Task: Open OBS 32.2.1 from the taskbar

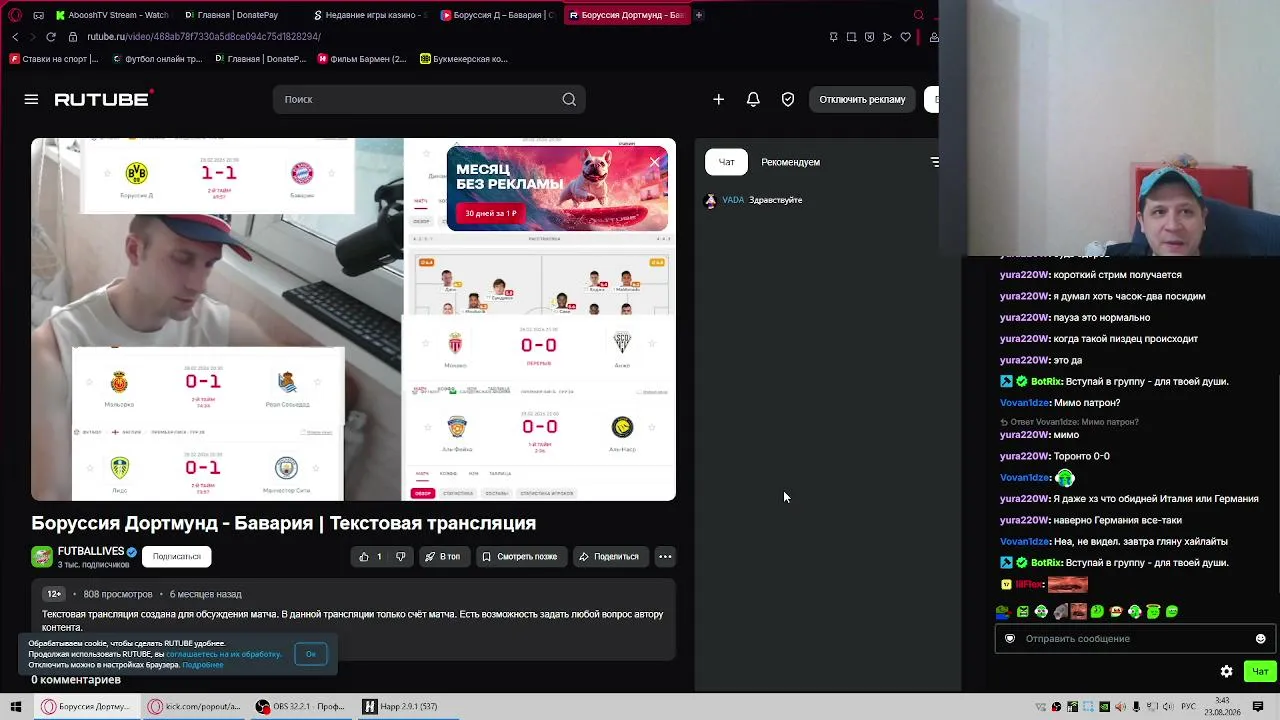Action: (300, 706)
